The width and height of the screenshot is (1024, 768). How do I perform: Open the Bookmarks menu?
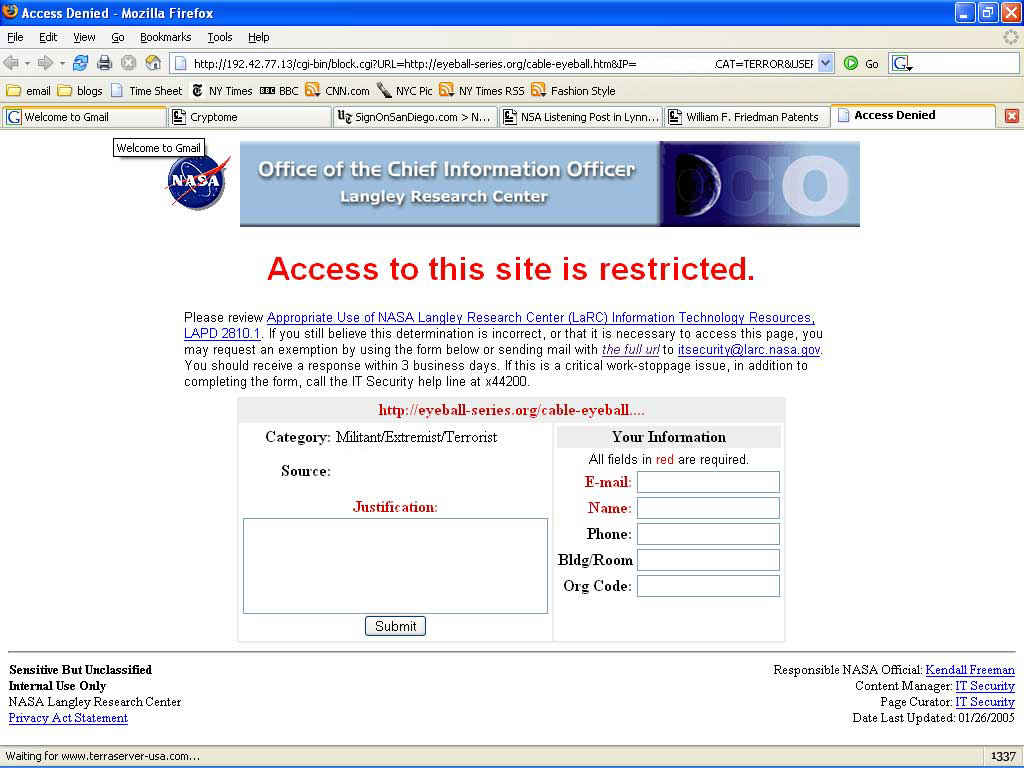click(165, 37)
